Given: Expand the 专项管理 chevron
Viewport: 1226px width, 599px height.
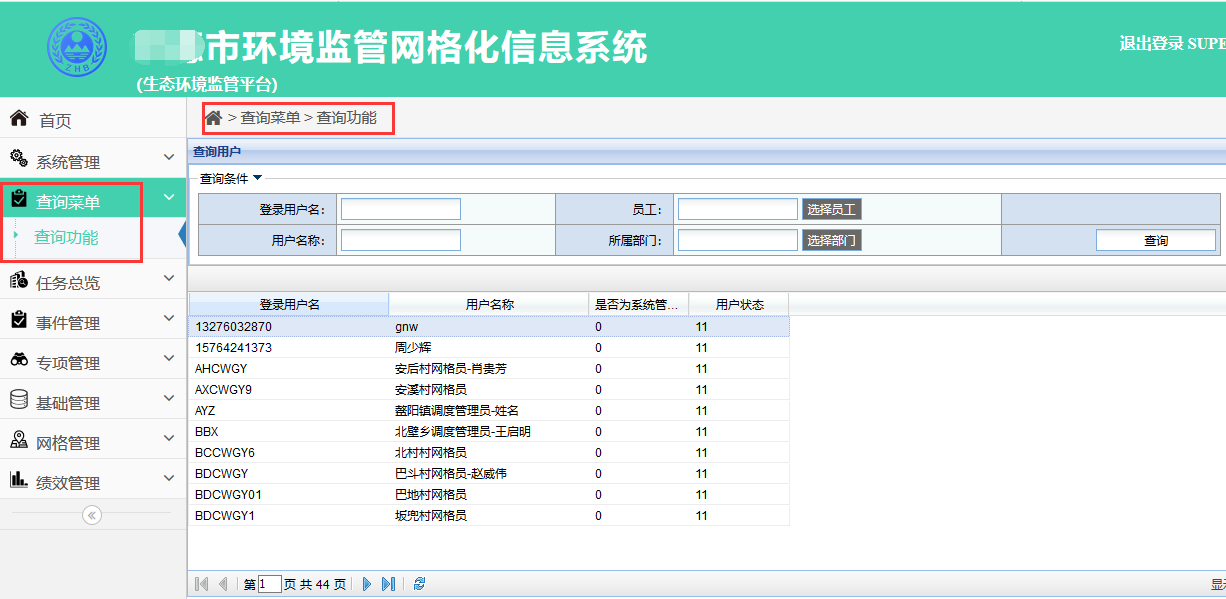Looking at the screenshot, I should (168, 358).
